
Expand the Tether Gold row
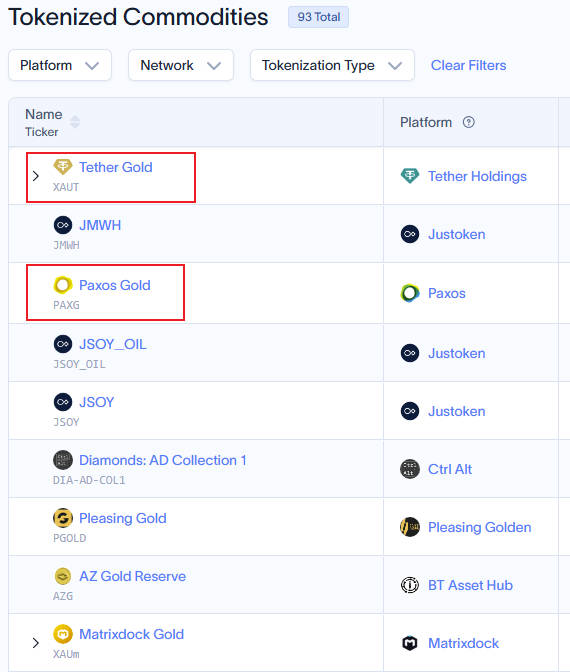(x=36, y=176)
